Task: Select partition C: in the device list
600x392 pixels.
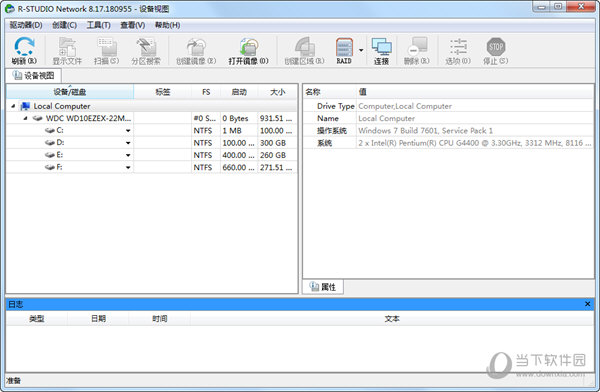Action: pyautogui.click(x=152, y=131)
